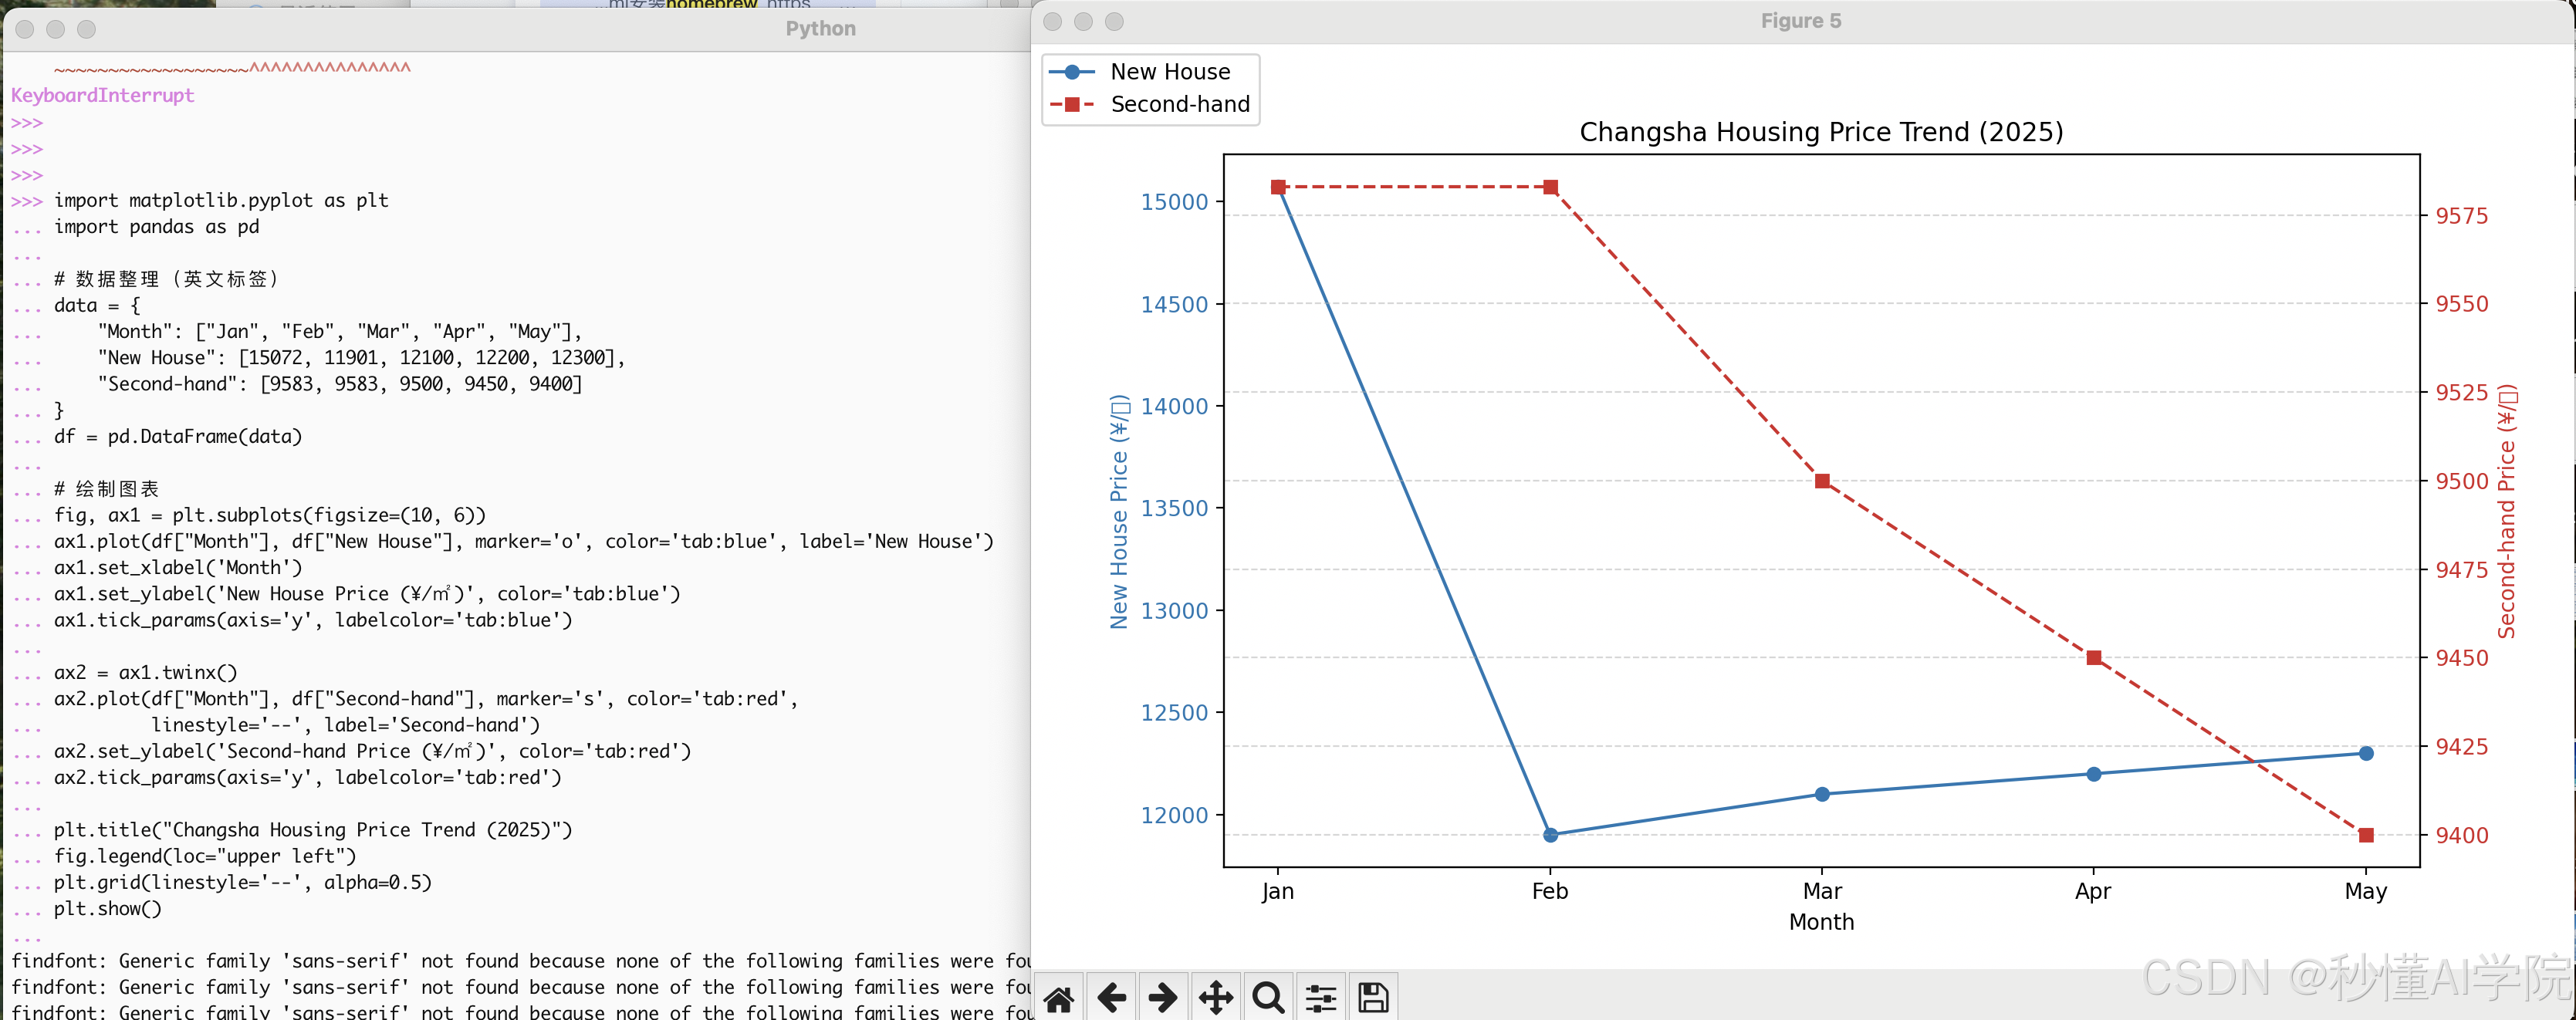2576x1020 pixels.
Task: Close the Figure 5 window
Action: pyautogui.click(x=1052, y=21)
